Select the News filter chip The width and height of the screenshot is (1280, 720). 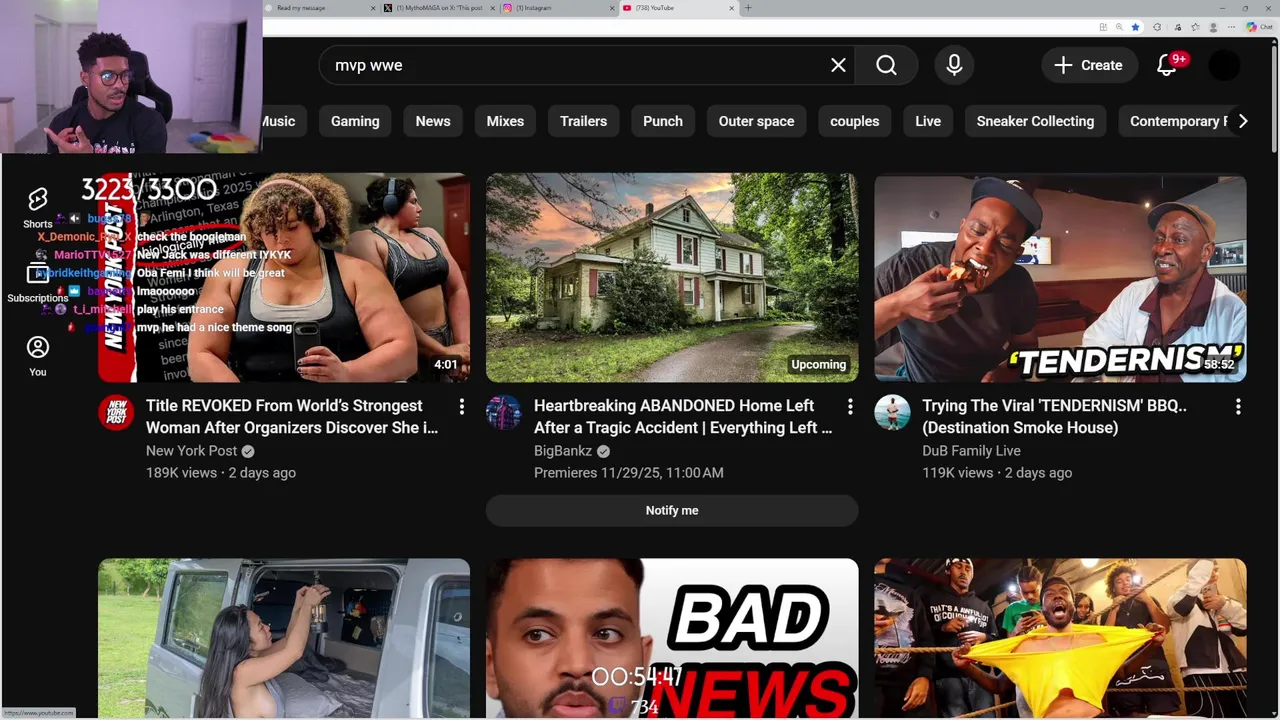click(433, 121)
